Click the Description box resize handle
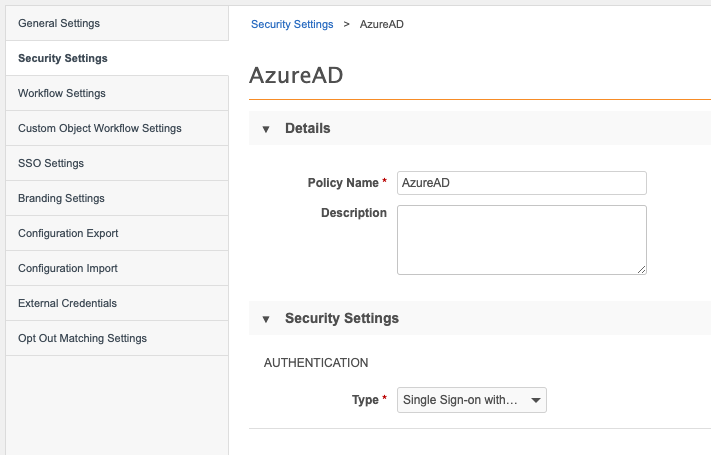 pos(641,268)
